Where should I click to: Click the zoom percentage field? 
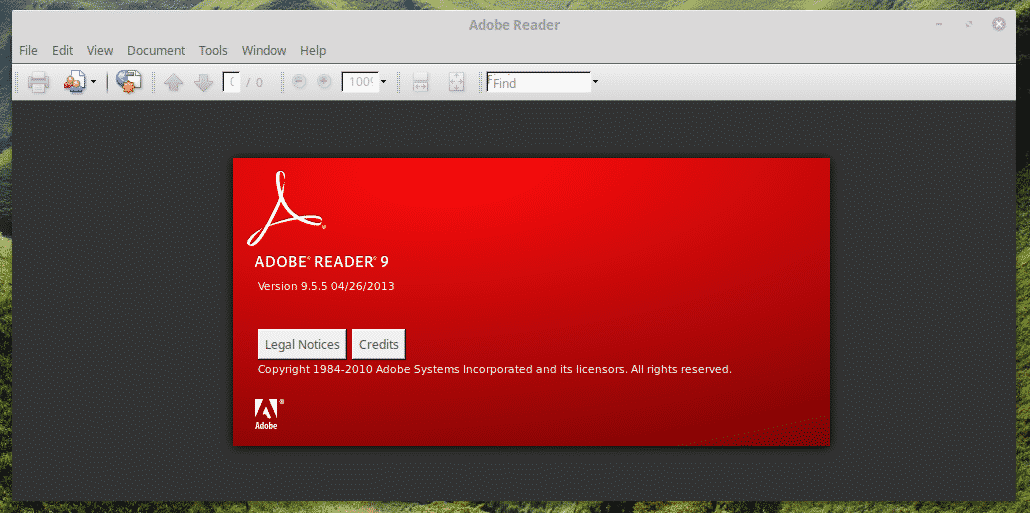[360, 82]
